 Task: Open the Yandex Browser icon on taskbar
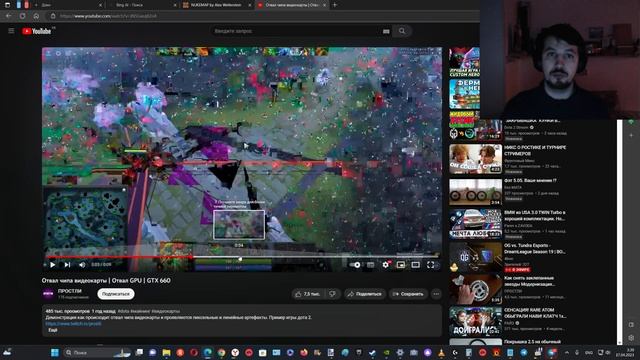pos(235,352)
